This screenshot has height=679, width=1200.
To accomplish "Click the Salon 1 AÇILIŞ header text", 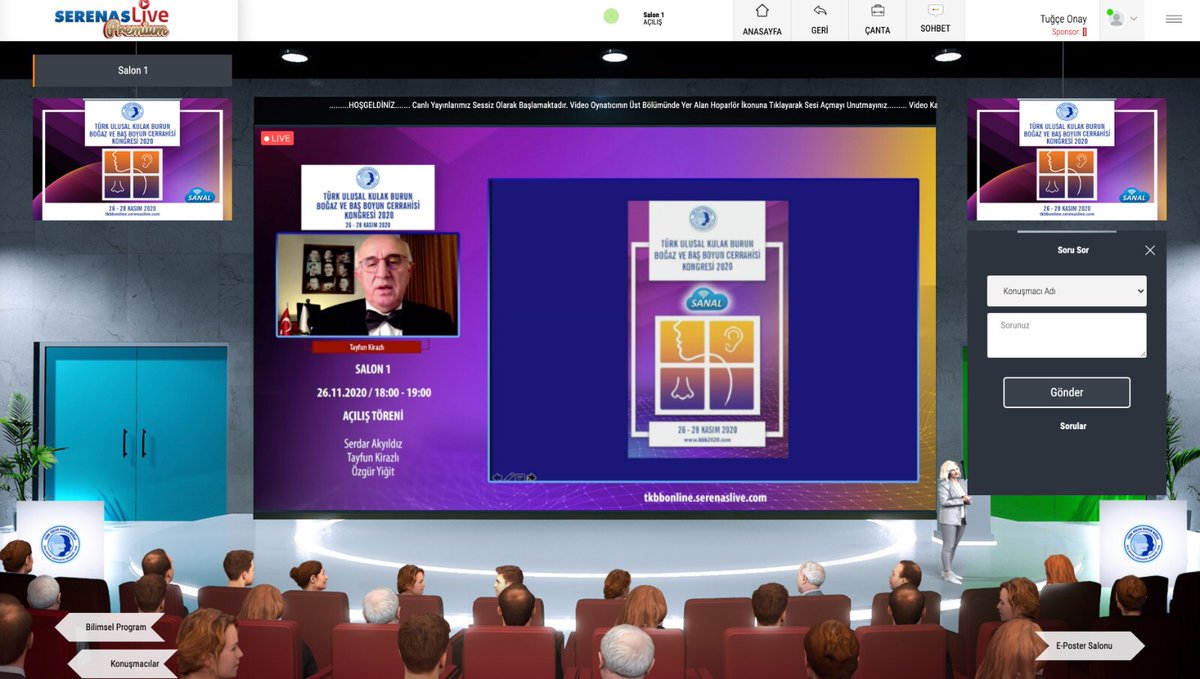I will click(653, 18).
